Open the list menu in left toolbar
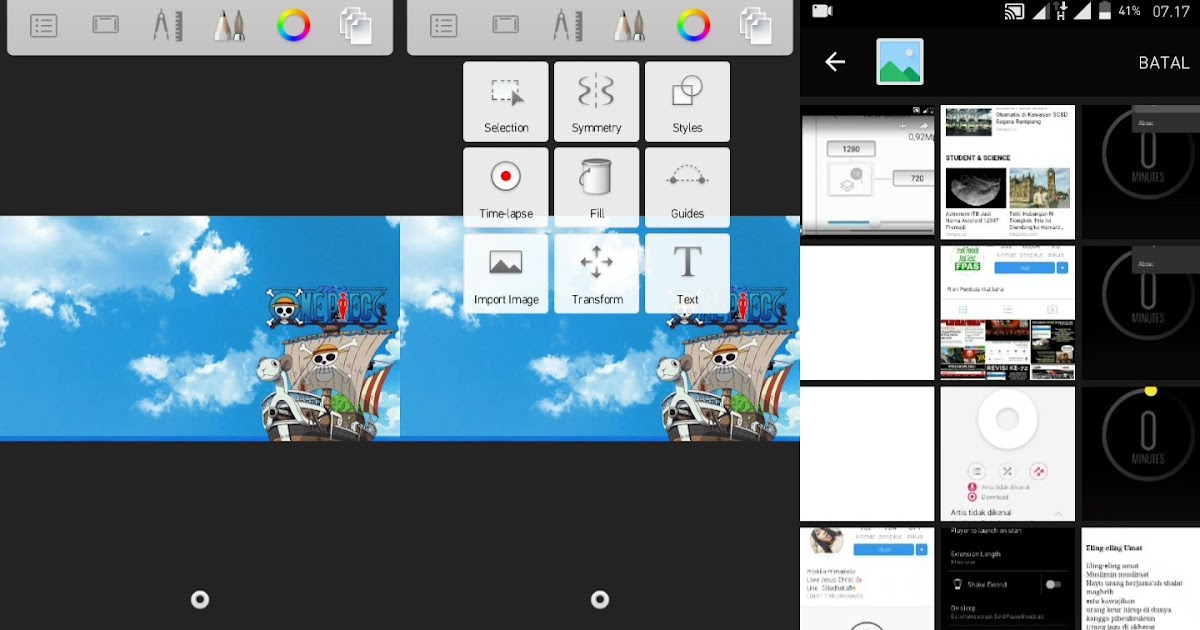Viewport: 1200px width, 630px height. coord(44,26)
